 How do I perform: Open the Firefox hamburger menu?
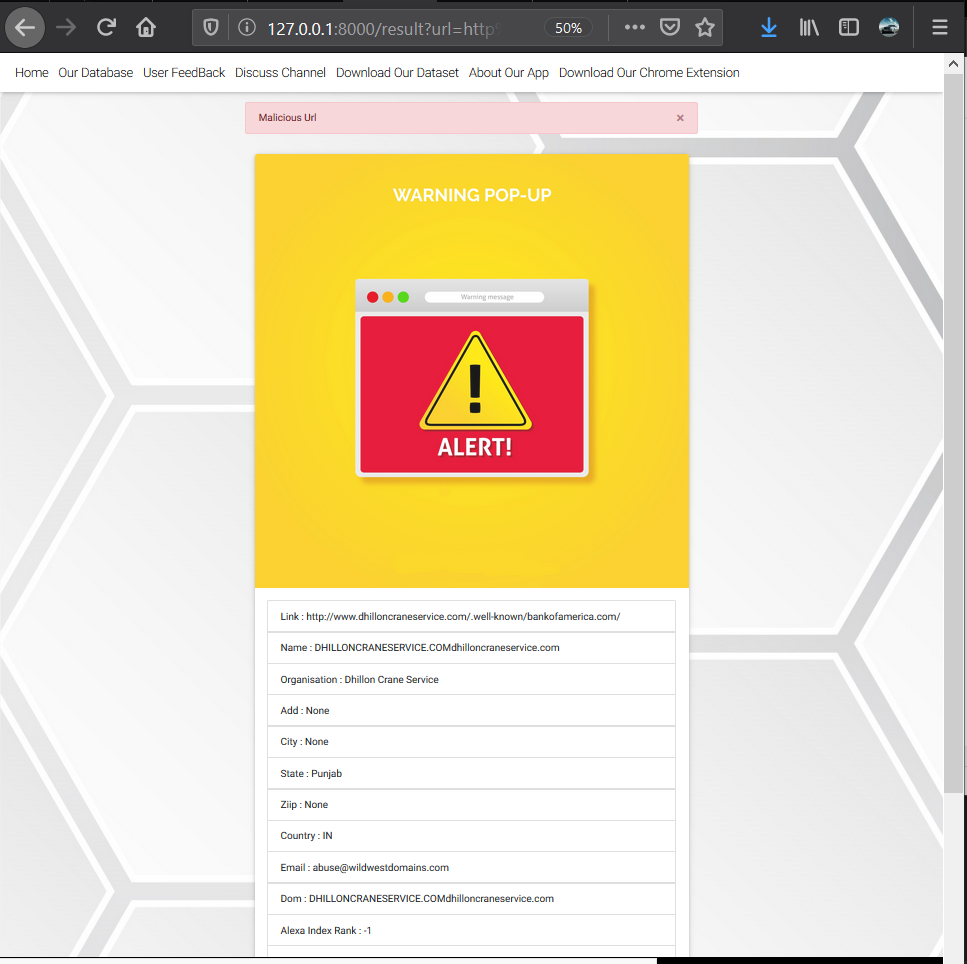[x=939, y=28]
